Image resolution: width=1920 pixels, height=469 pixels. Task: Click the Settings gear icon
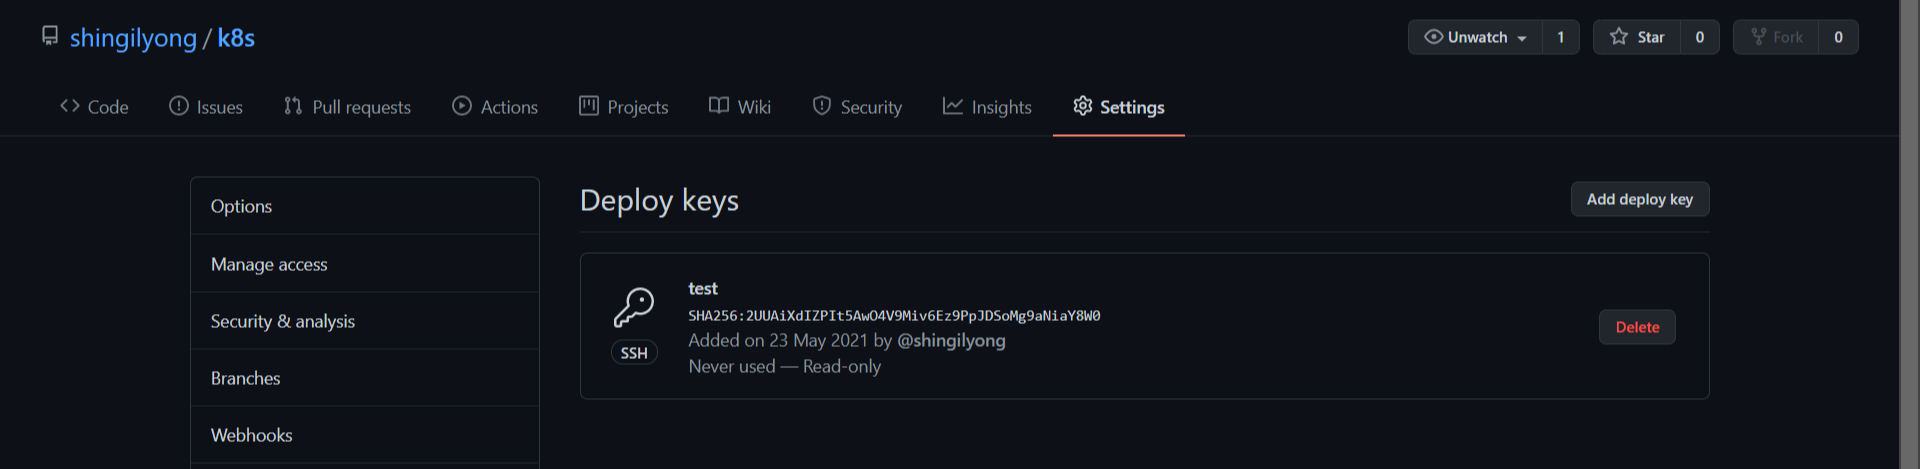click(x=1083, y=106)
